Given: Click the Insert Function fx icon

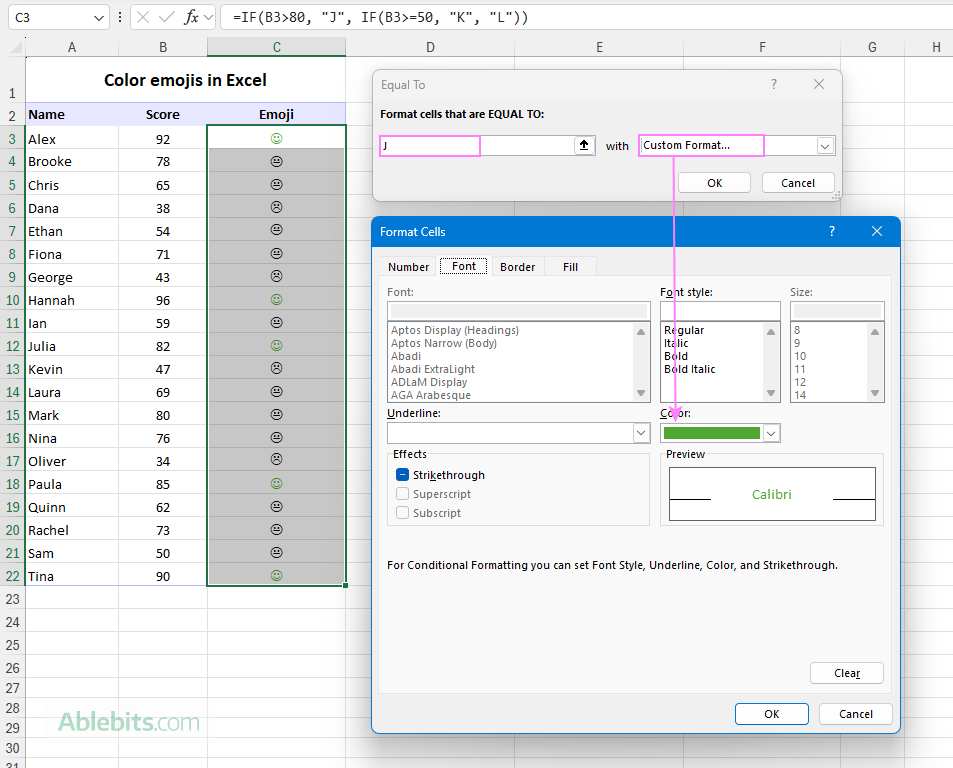Looking at the screenshot, I should pos(192,18).
